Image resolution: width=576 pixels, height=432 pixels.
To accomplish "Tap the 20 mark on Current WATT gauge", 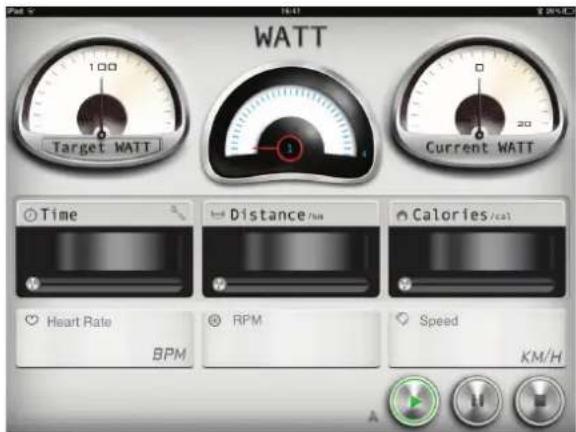I will click(524, 124).
